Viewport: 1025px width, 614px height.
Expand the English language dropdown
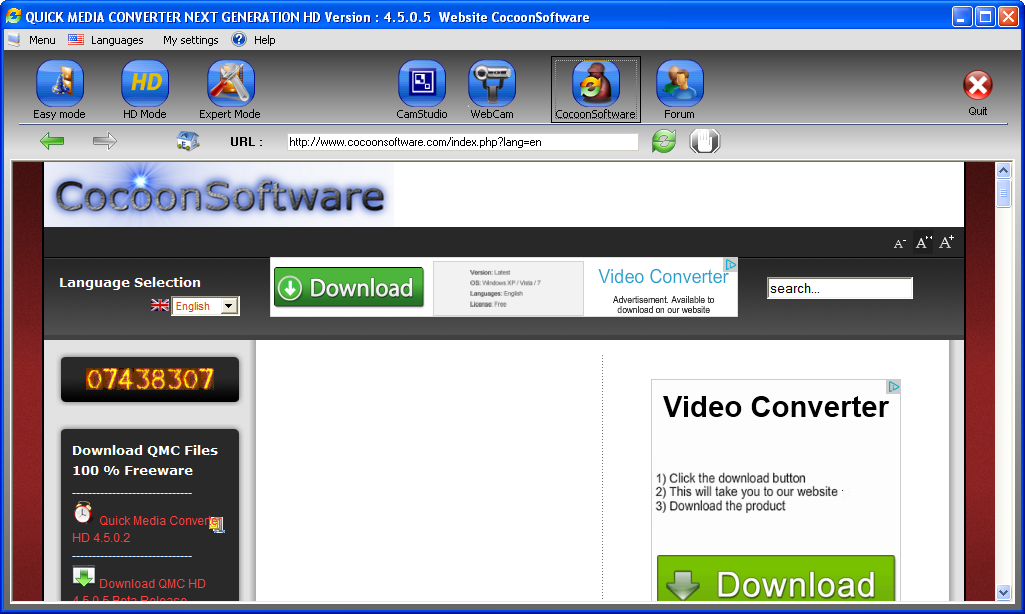229,305
